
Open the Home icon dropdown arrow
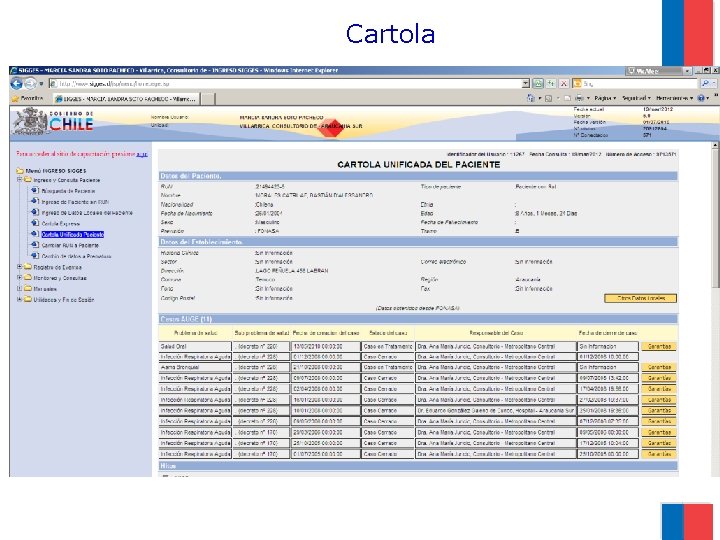[x=540, y=98]
